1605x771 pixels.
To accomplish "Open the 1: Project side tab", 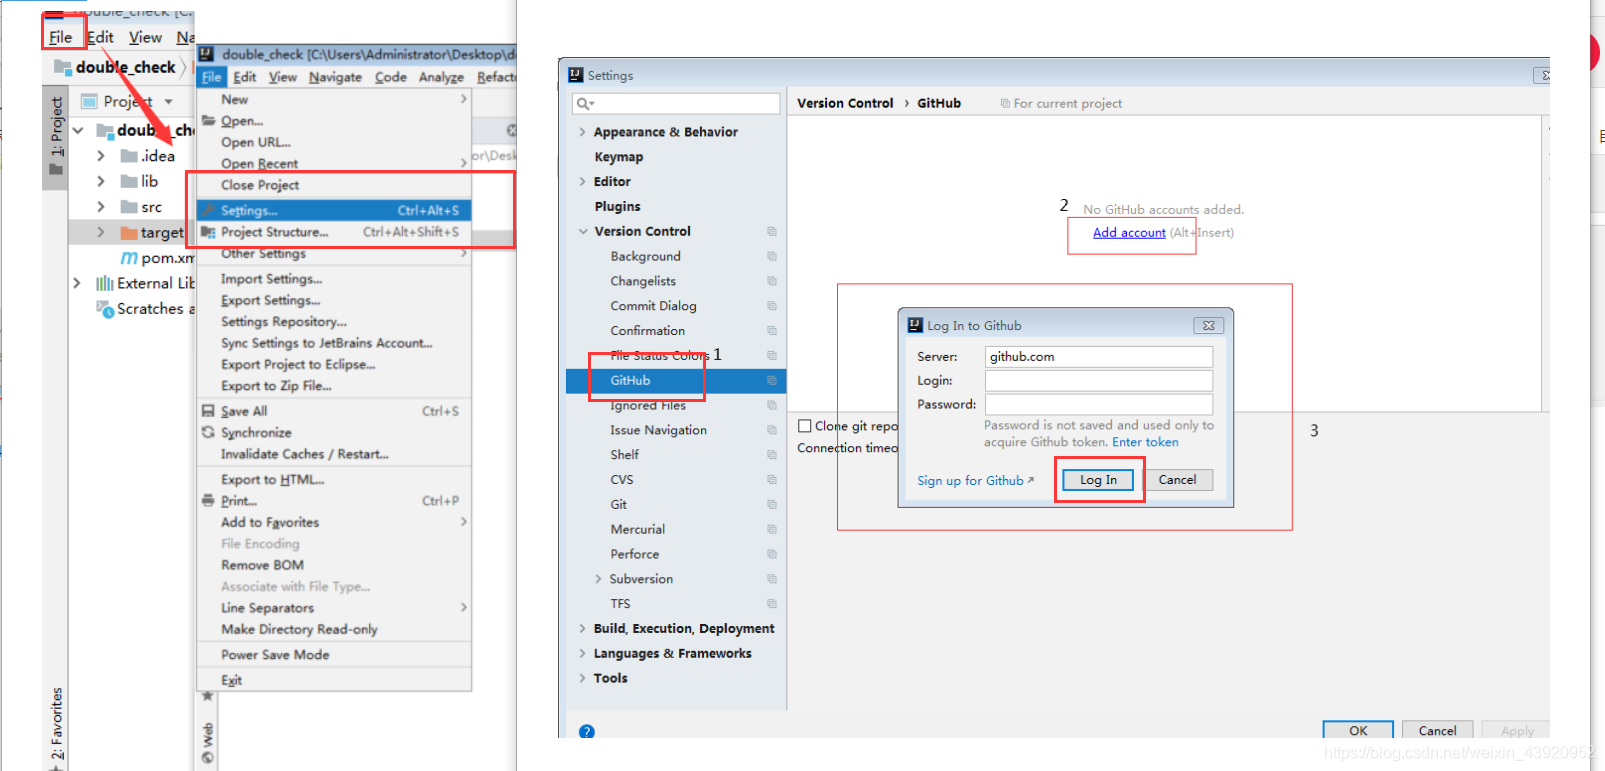I will pyautogui.click(x=56, y=136).
